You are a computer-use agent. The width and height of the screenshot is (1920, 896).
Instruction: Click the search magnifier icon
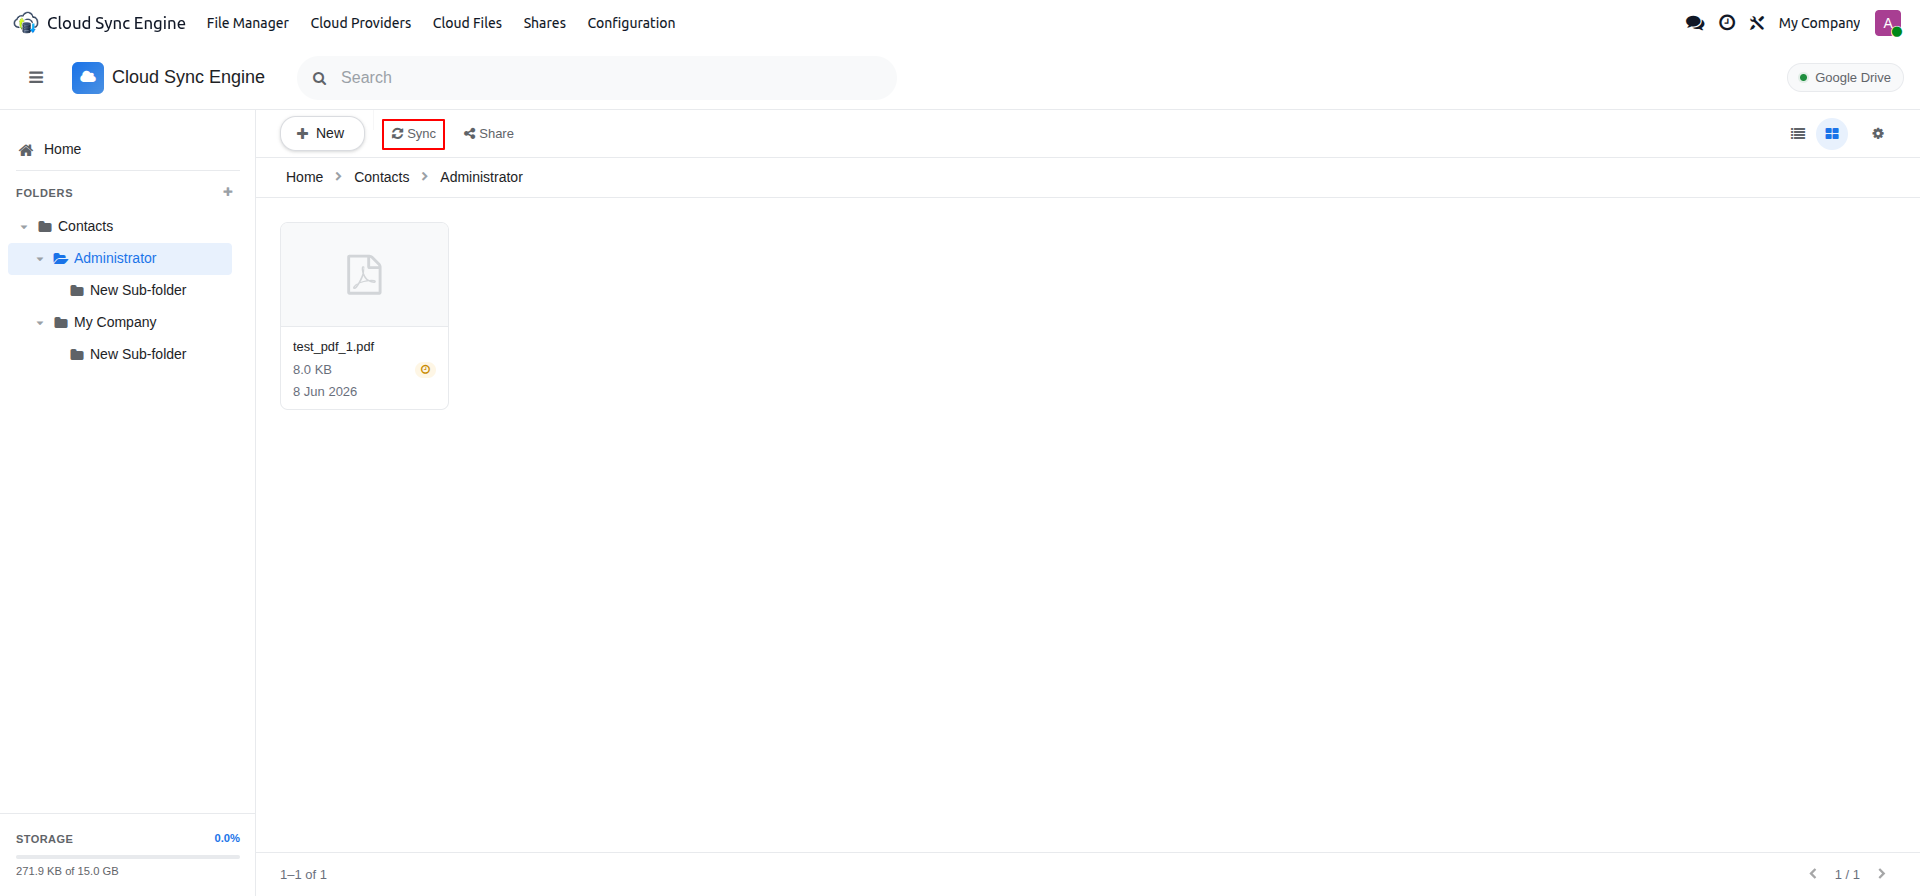320,78
